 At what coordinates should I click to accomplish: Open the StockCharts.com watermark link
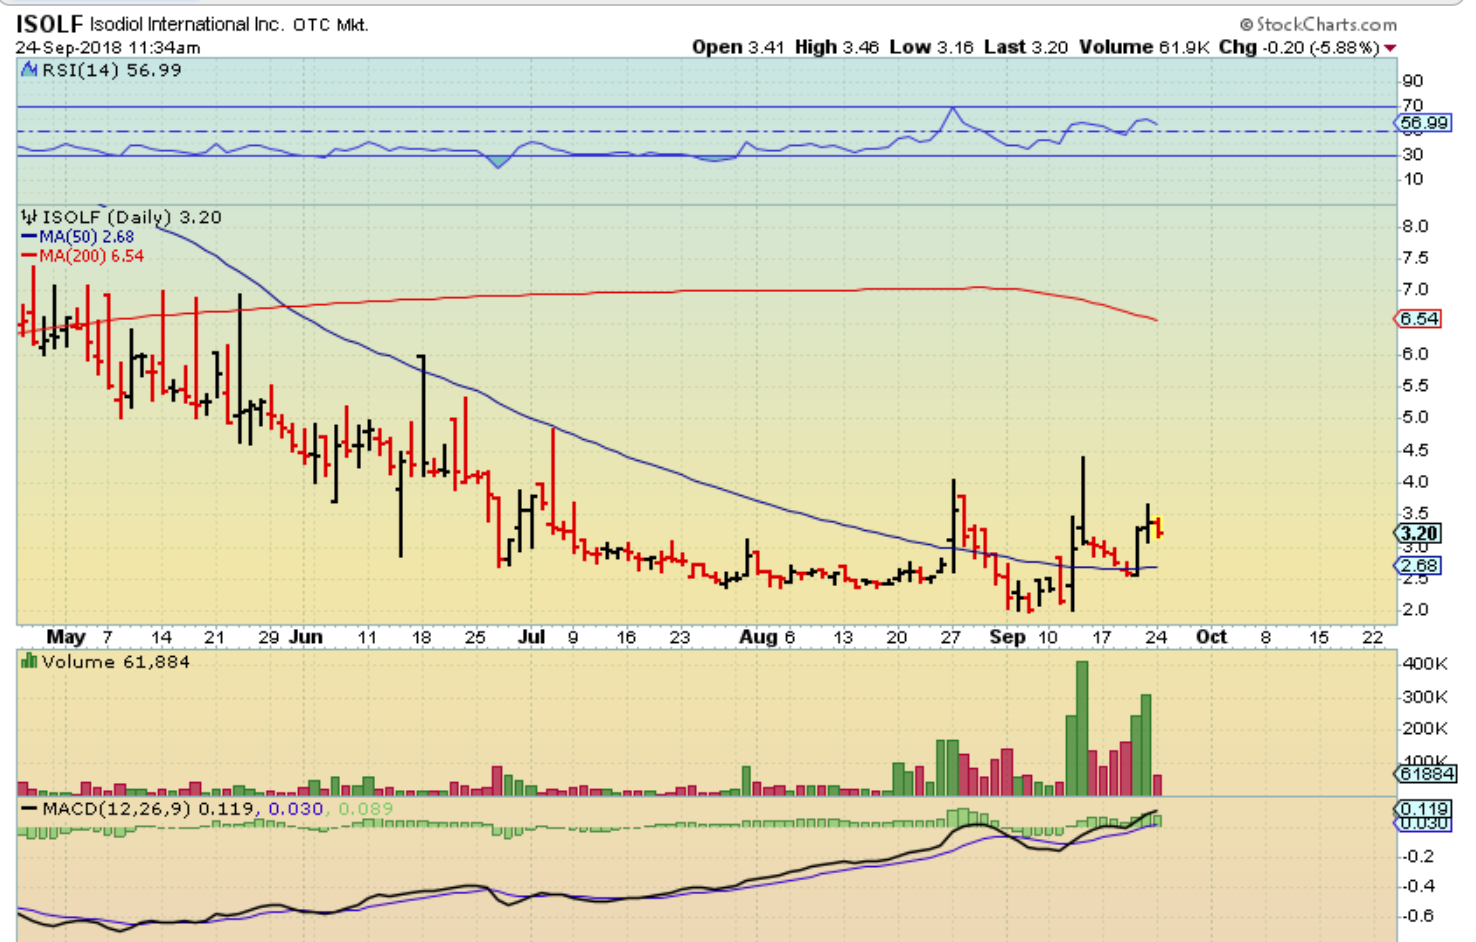click(1326, 24)
